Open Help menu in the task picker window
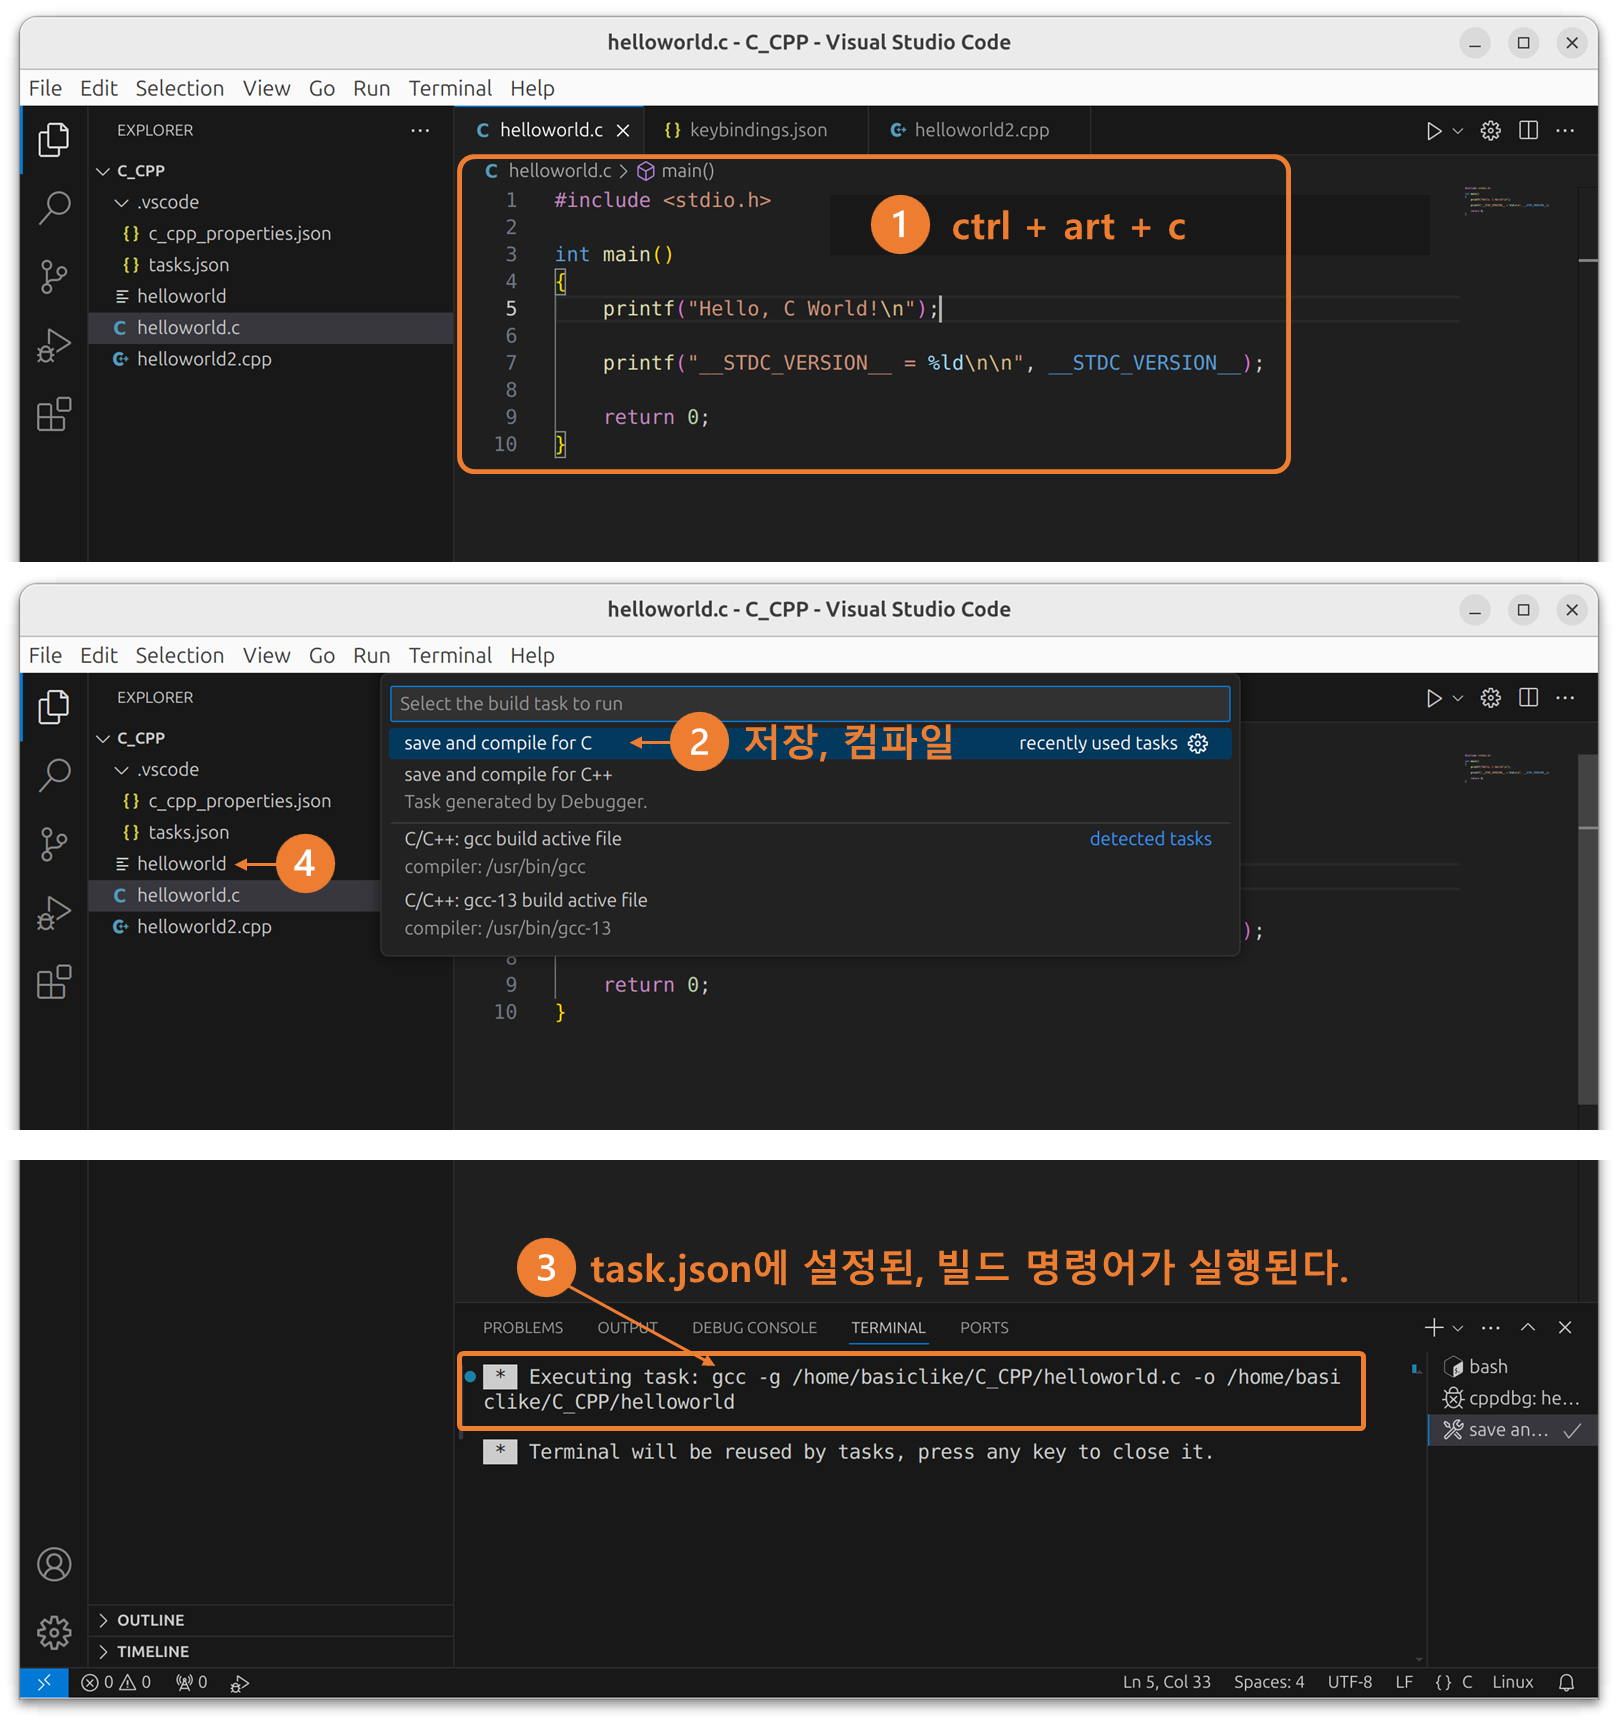 pyautogui.click(x=532, y=655)
